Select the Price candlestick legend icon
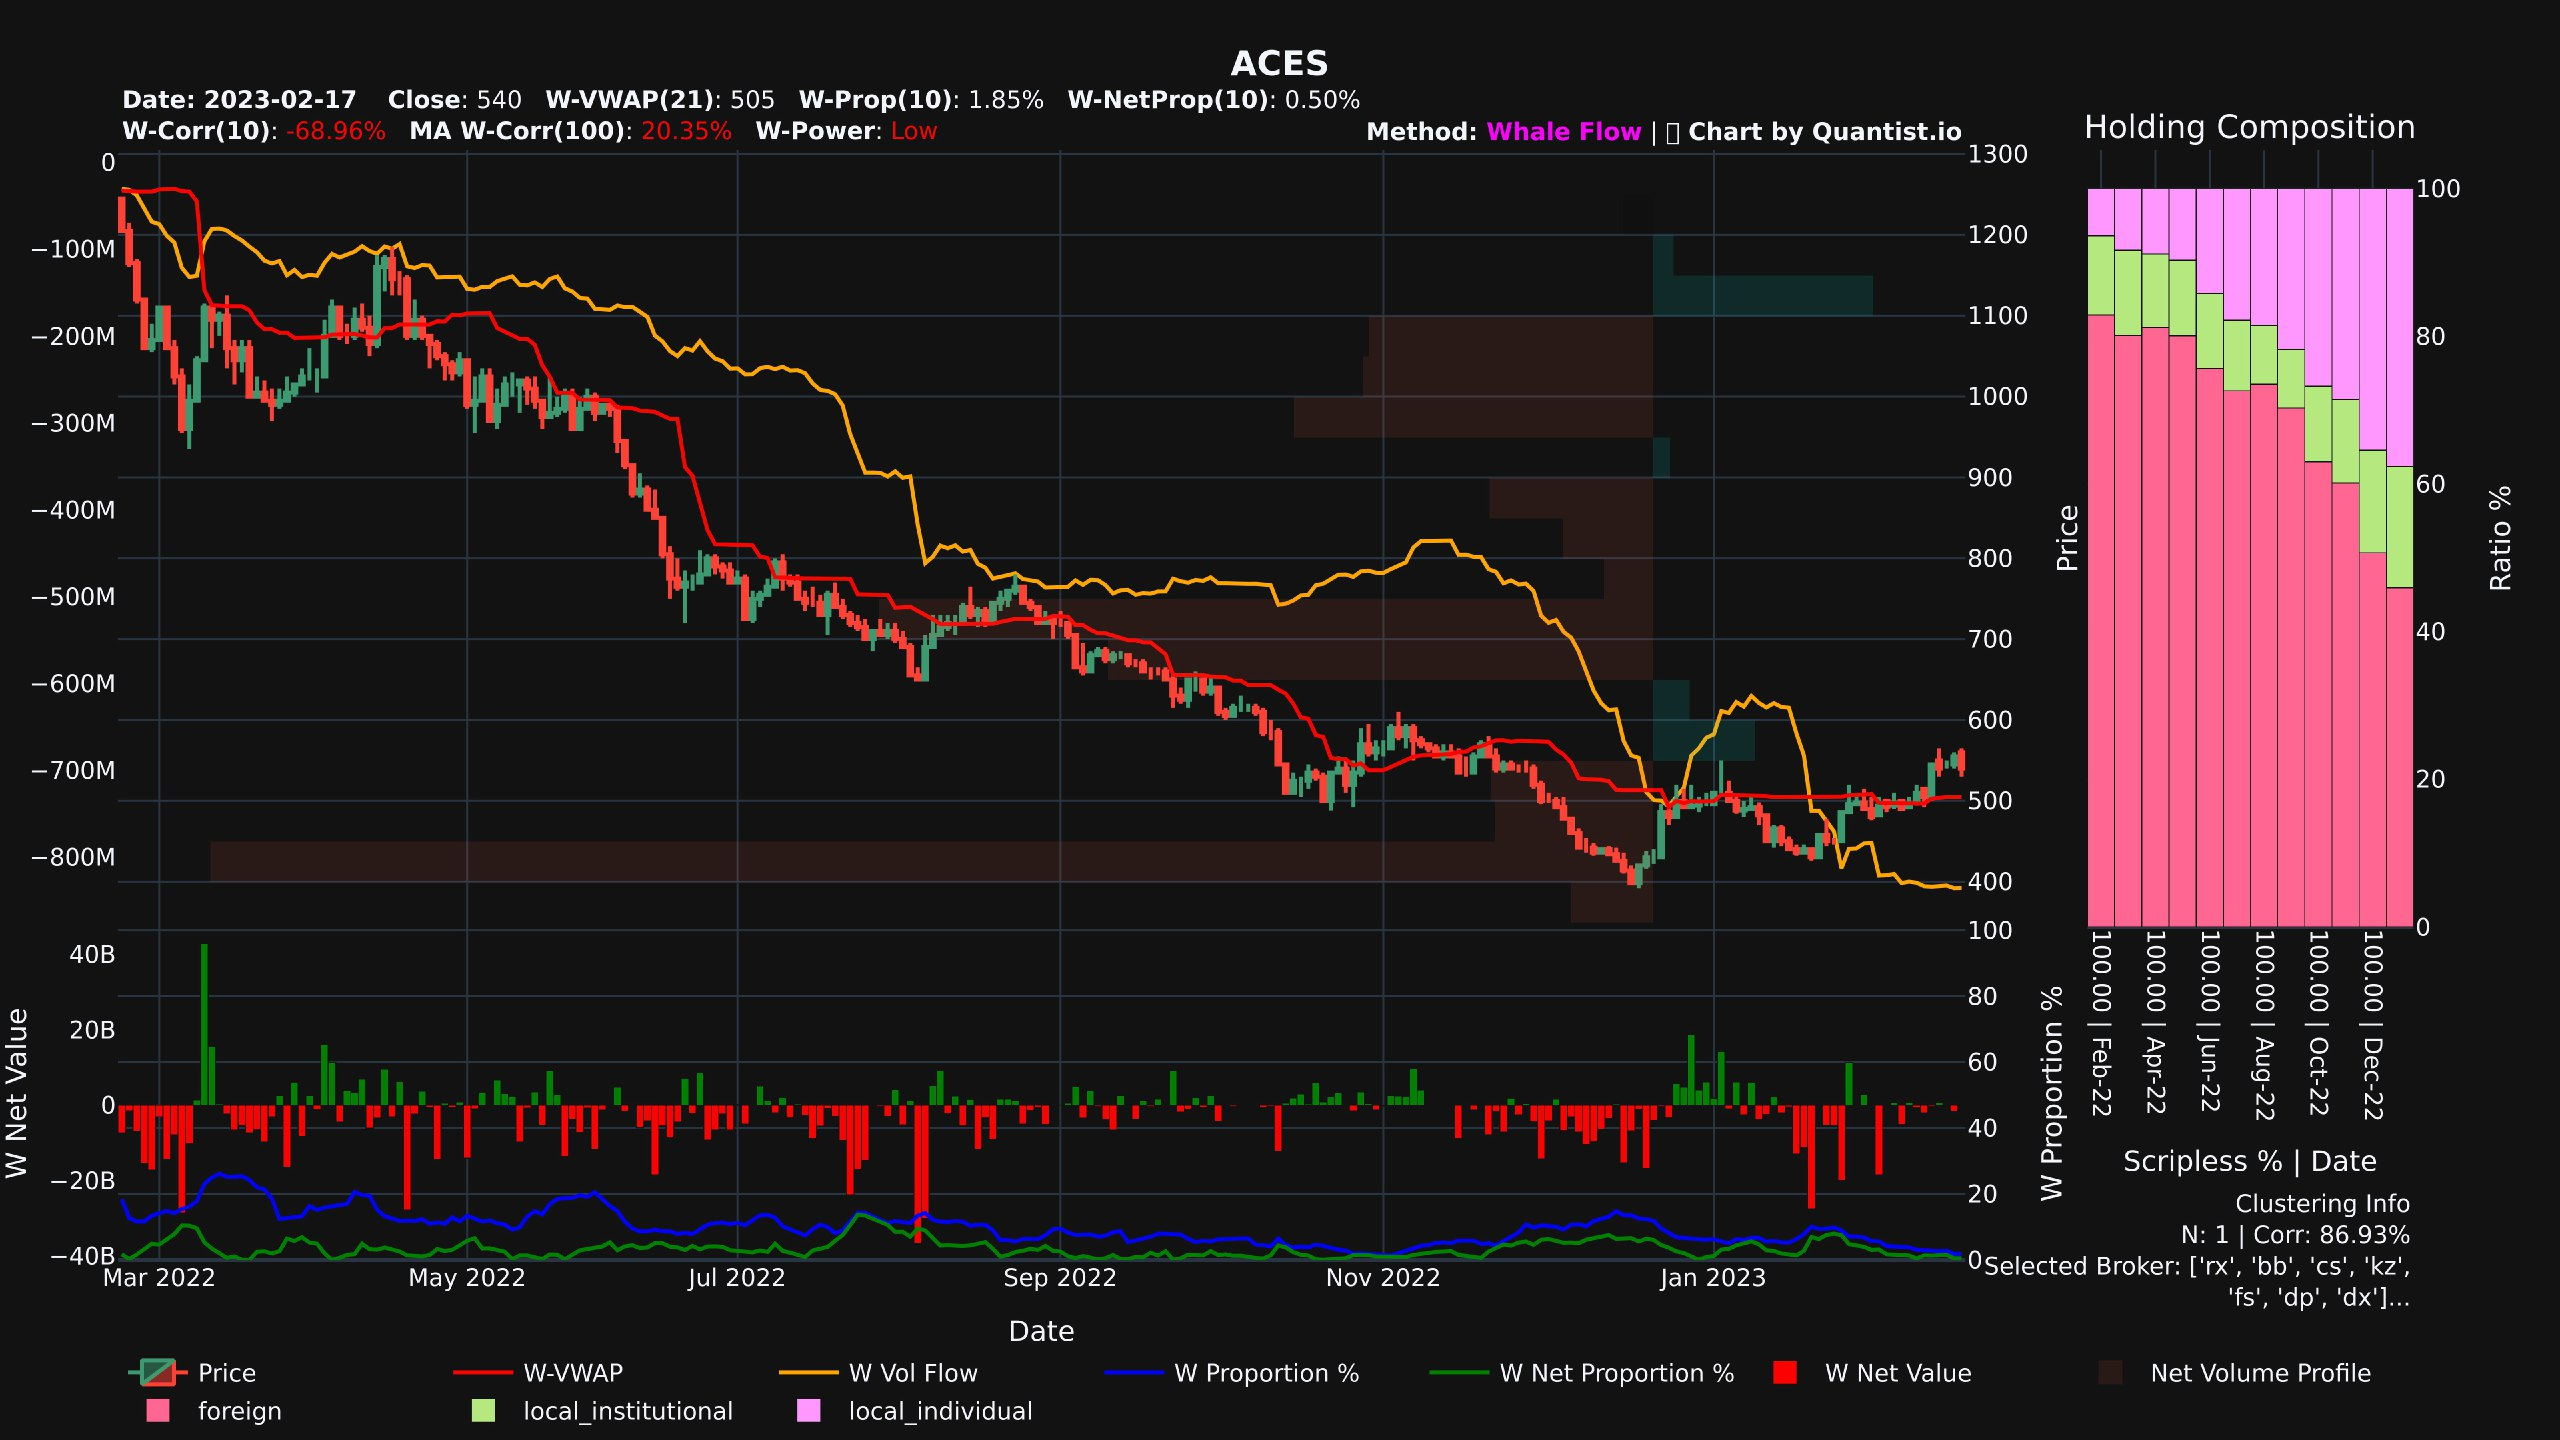The image size is (2560, 1440). 155,1373
